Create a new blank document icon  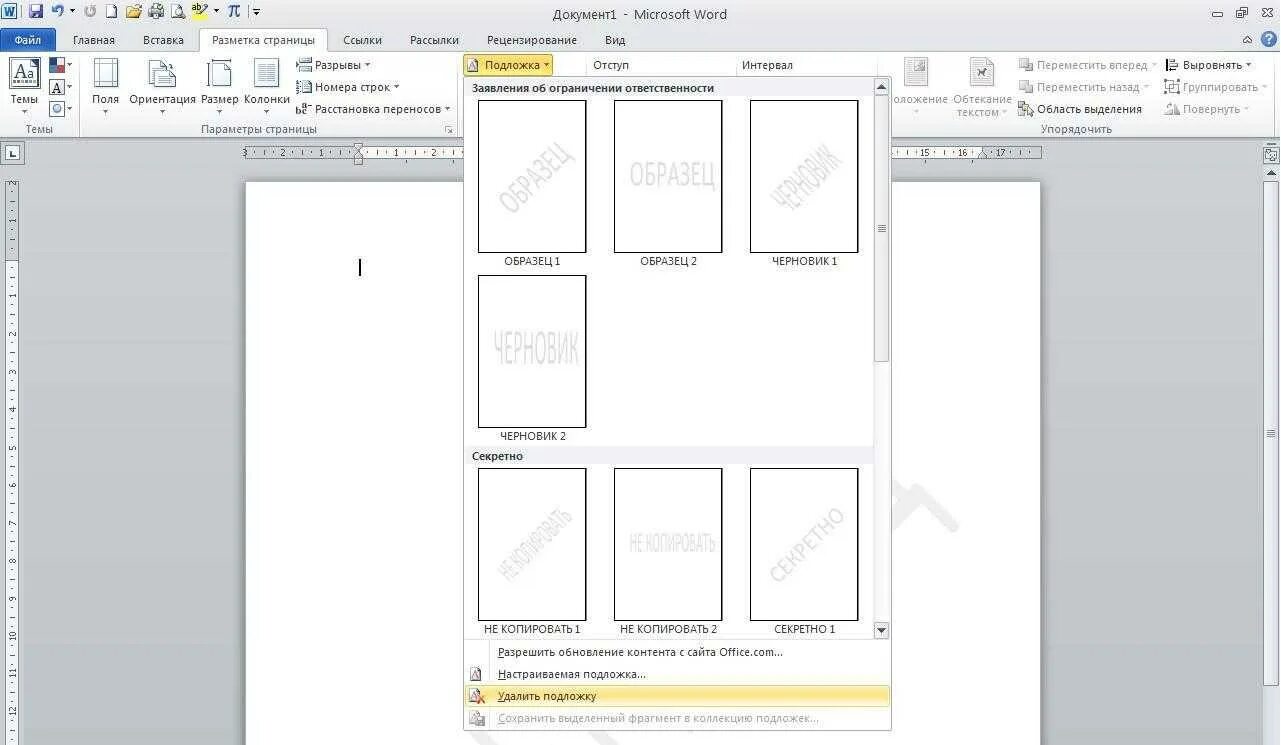pos(111,12)
